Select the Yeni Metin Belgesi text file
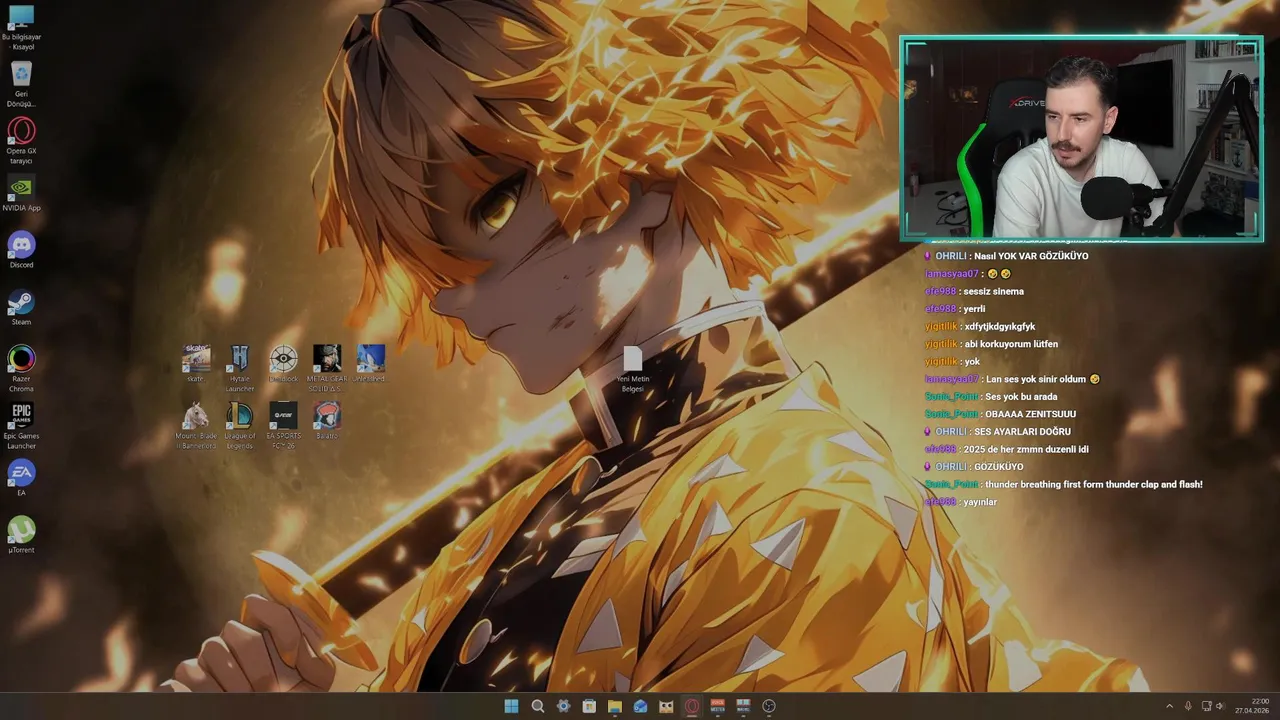Image resolution: width=1280 pixels, height=720 pixels. coord(633,370)
